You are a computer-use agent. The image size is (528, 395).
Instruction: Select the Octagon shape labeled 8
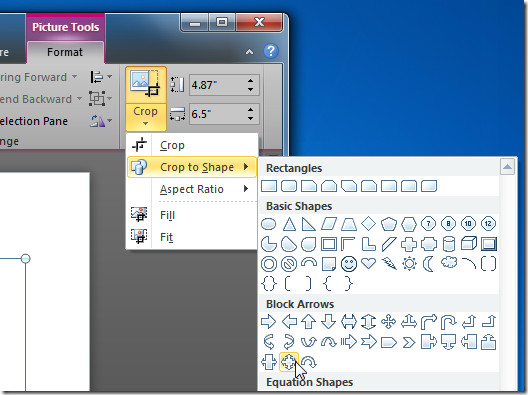(448, 224)
